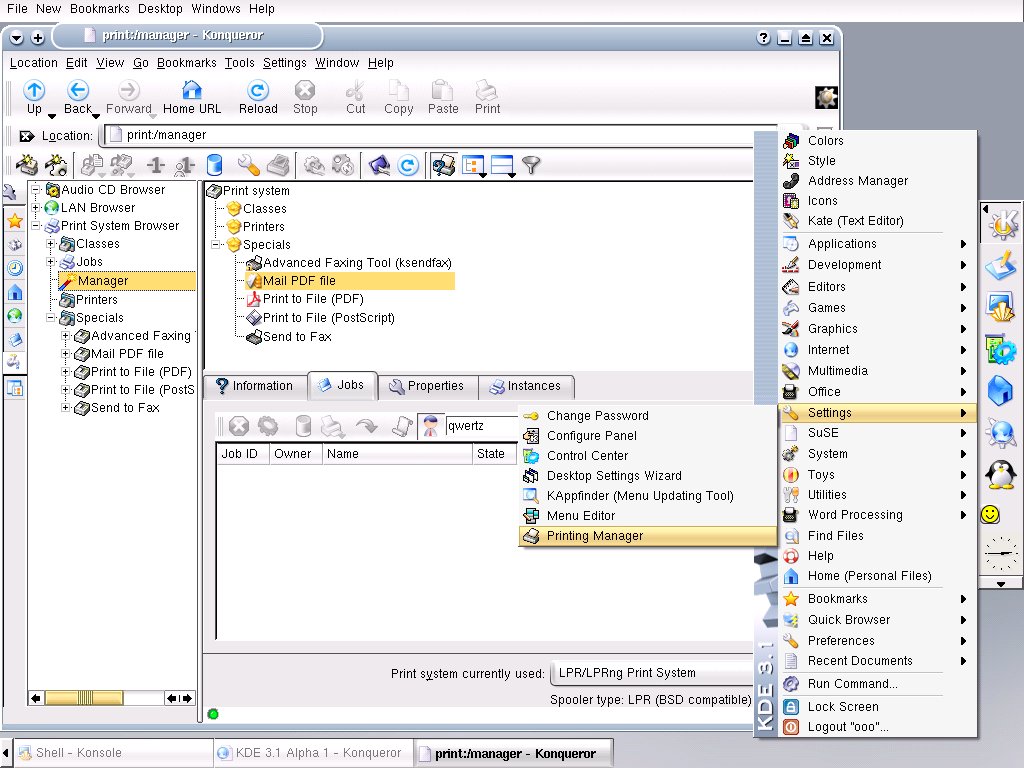
Task: Click the clock history icon in sidebar strip
Action: click(14, 268)
